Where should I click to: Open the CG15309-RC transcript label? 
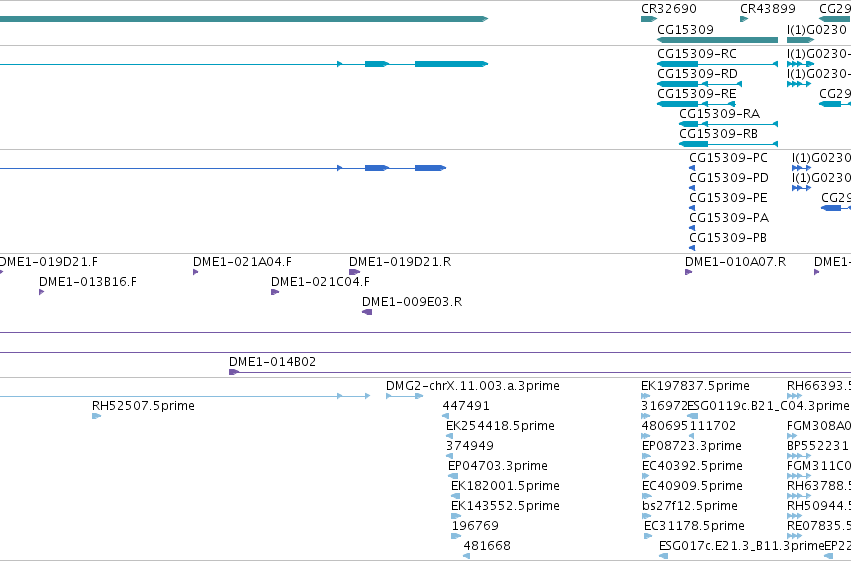click(697, 54)
